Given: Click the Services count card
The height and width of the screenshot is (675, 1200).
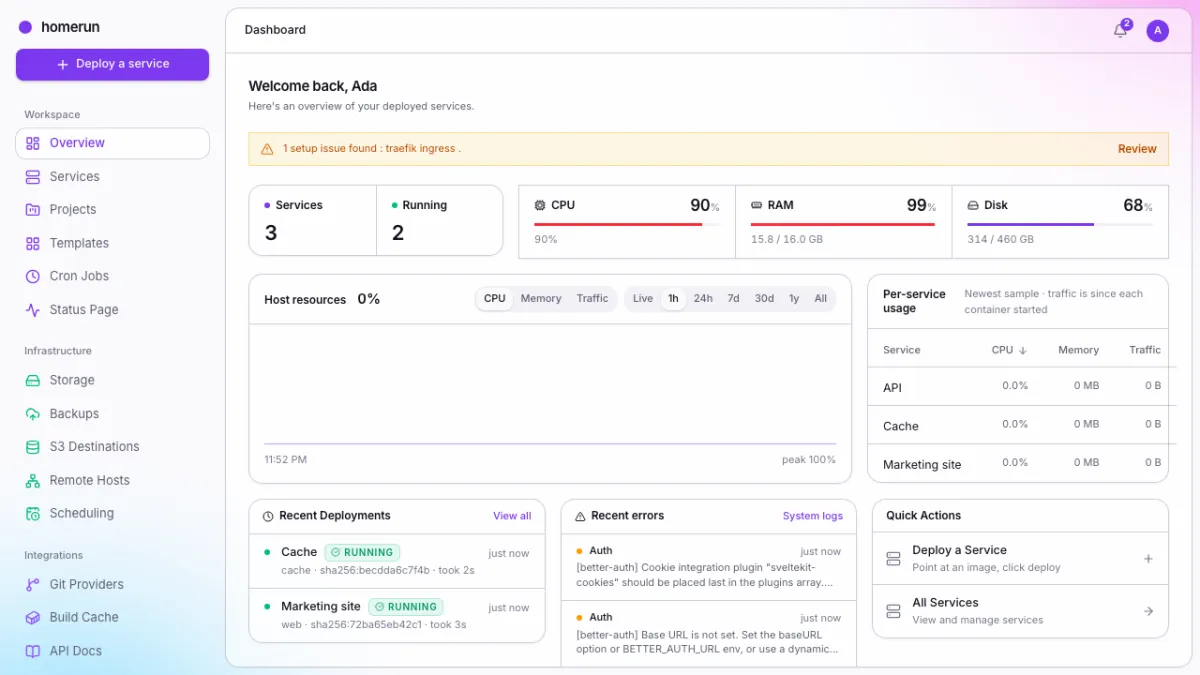Looking at the screenshot, I should [313, 220].
